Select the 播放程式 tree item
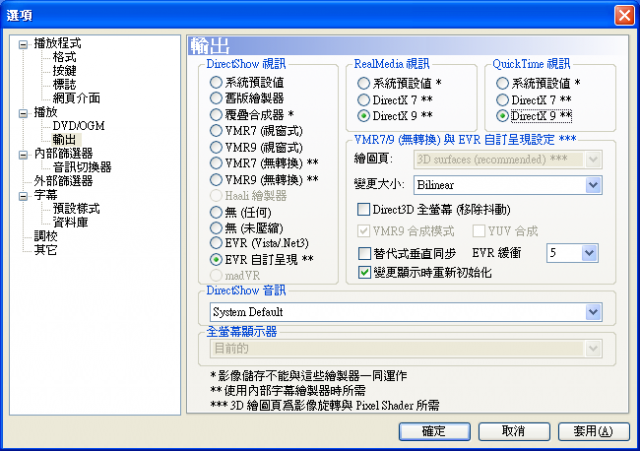The width and height of the screenshot is (640, 451). (x=57, y=43)
